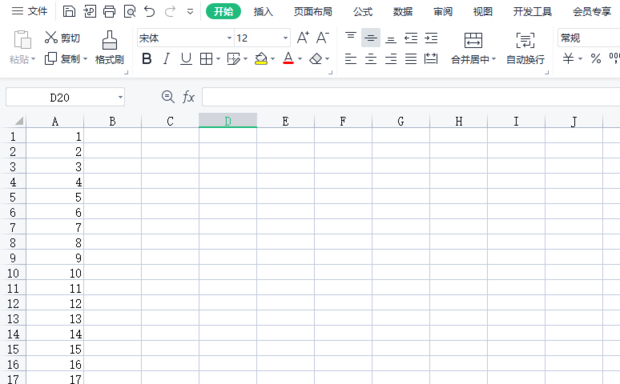Switch to the 公式 tab

coord(363,11)
